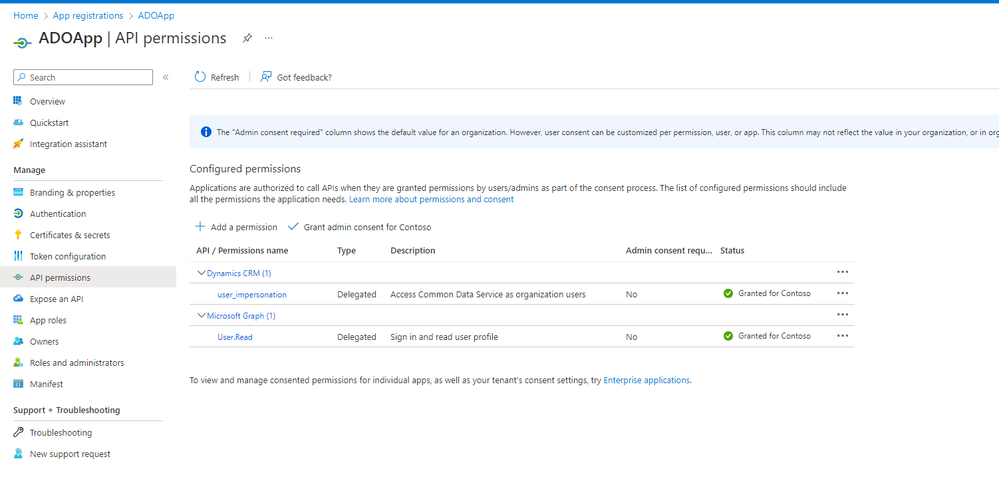
Task: Click the Overview grid icon in sidebar
Action: click(x=18, y=101)
